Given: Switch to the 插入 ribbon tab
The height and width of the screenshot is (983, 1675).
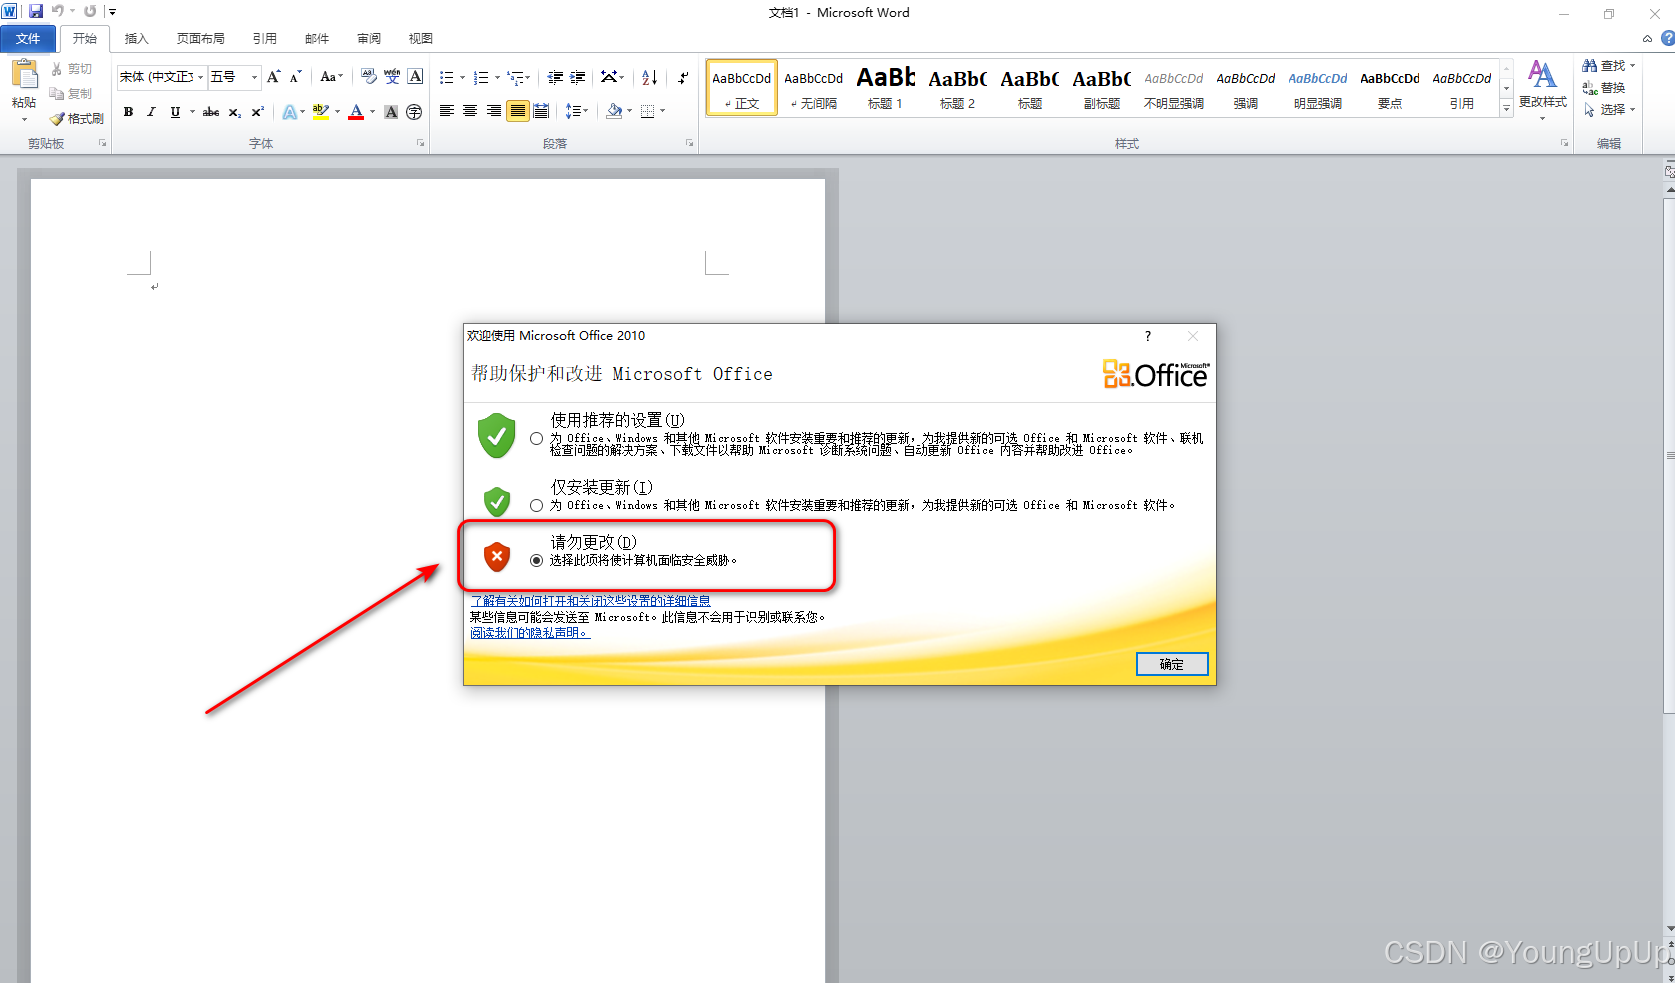Looking at the screenshot, I should pos(136,38).
